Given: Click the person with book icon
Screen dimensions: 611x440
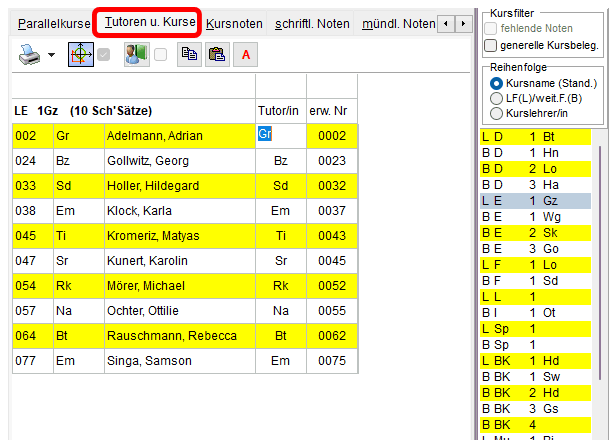Looking at the screenshot, I should tap(136, 55).
